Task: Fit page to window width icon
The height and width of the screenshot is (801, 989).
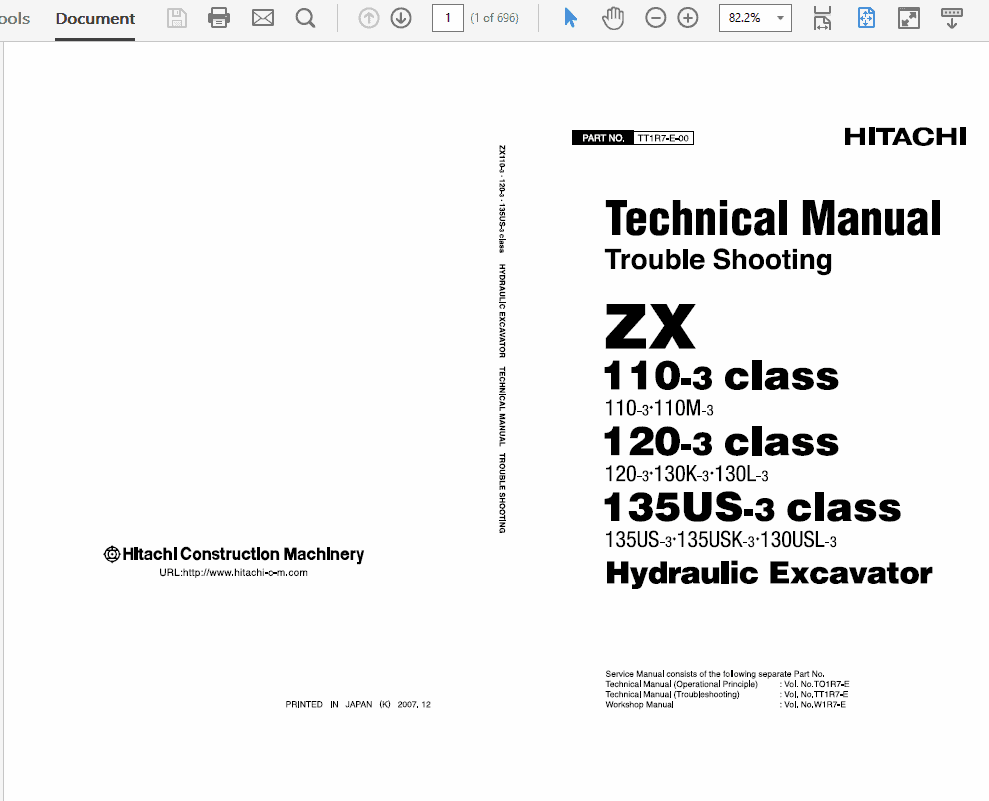Action: [822, 18]
